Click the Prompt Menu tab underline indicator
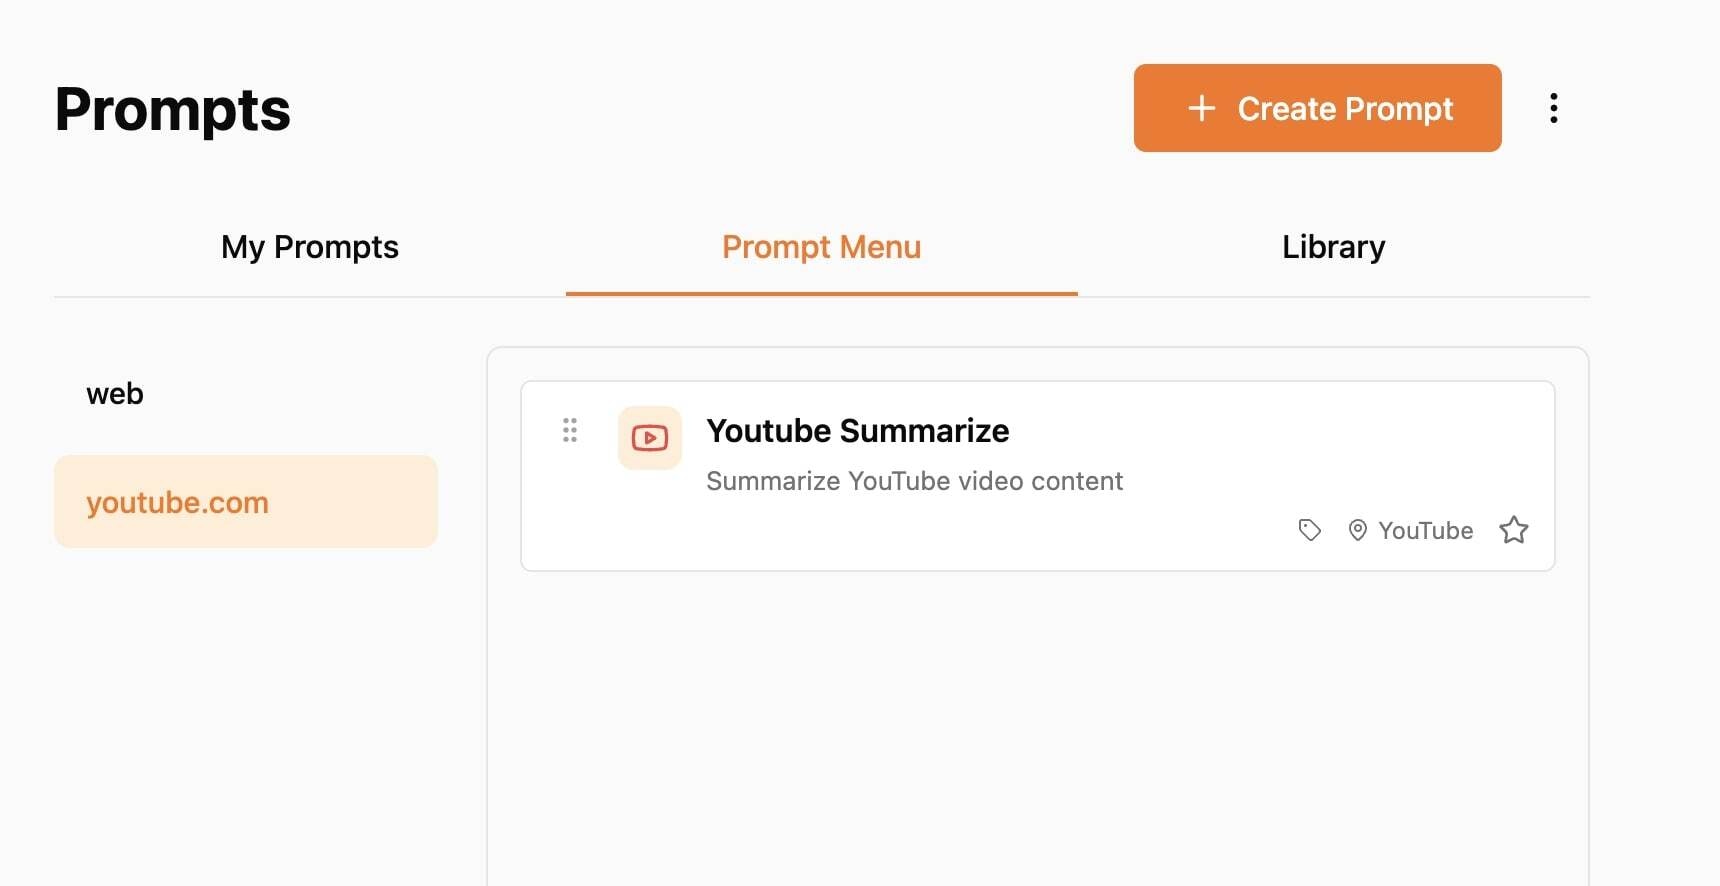This screenshot has width=1720, height=886. pyautogui.click(x=822, y=294)
